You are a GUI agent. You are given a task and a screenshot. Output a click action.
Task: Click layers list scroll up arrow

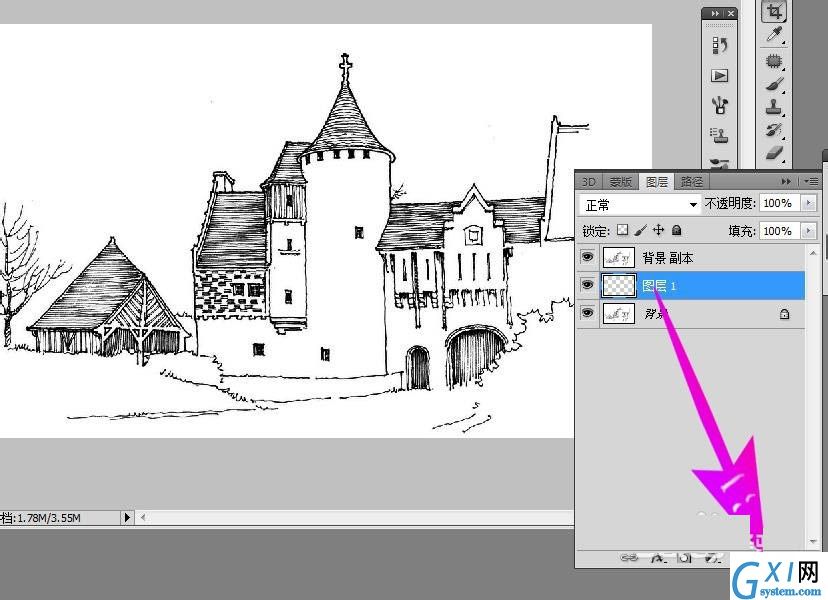point(813,253)
